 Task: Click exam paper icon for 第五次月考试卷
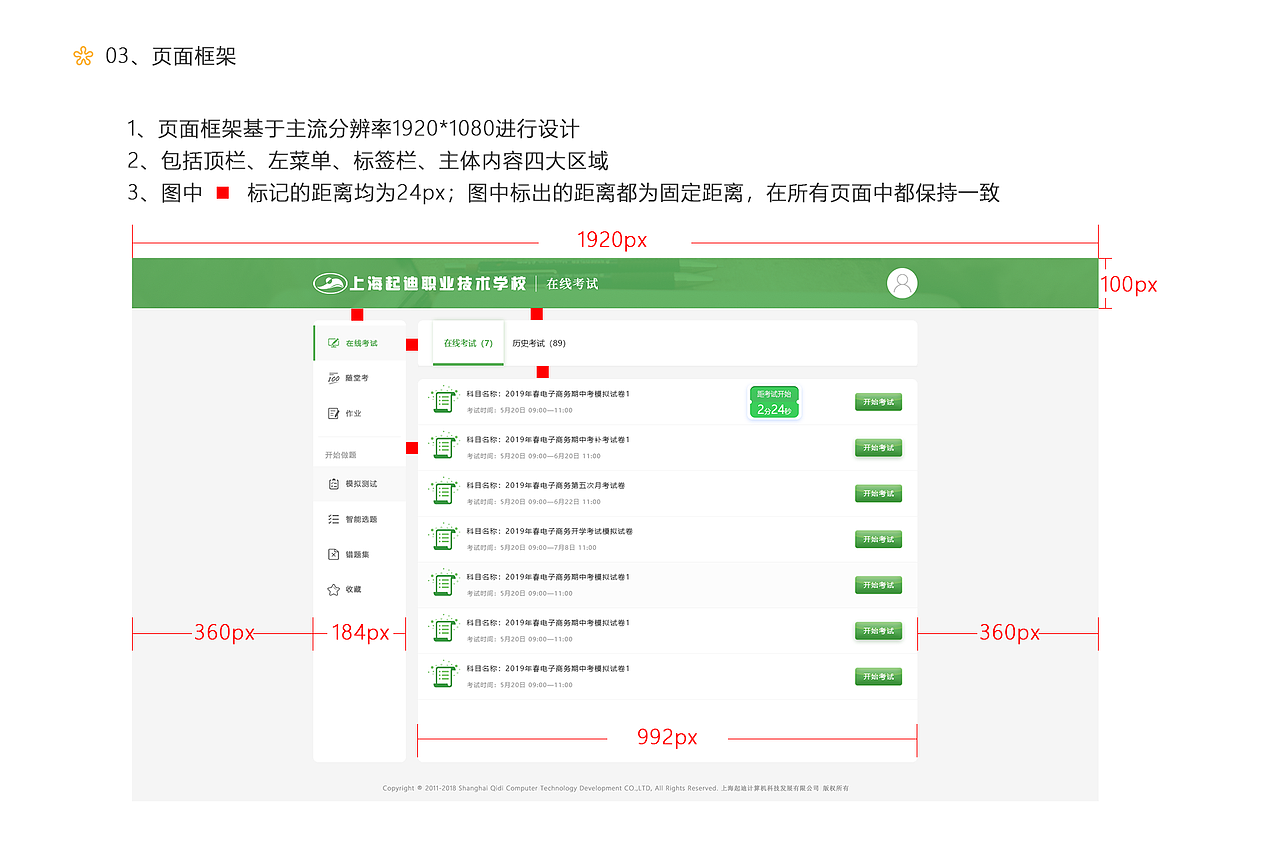point(443,492)
